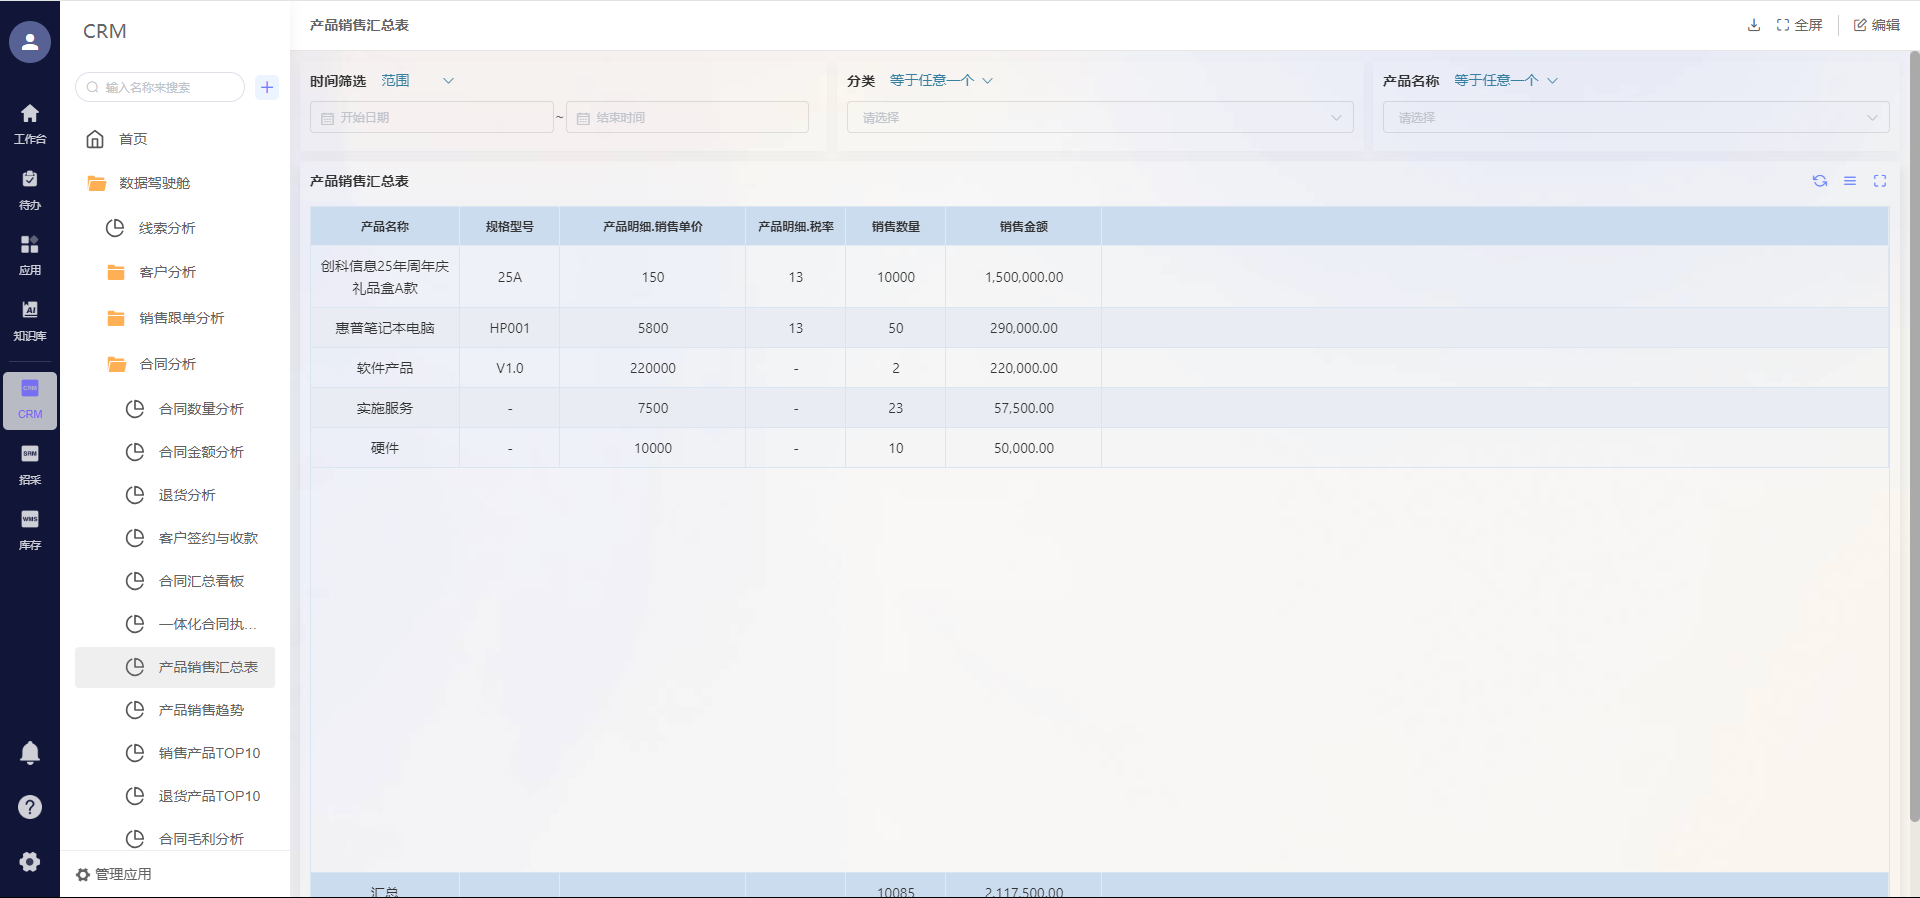The image size is (1920, 898).
Task: Open 产品销售趋势 report in sidebar
Action: point(201,710)
